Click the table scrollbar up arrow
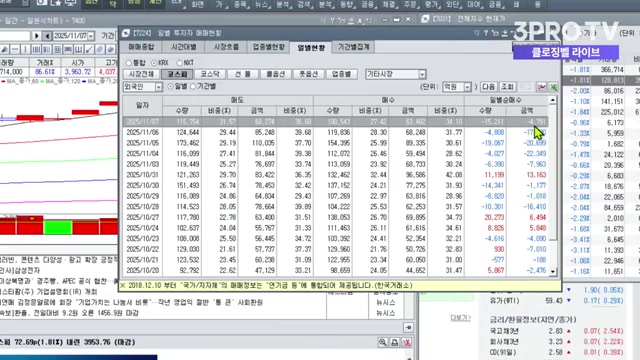640x360 pixels. (553, 100)
